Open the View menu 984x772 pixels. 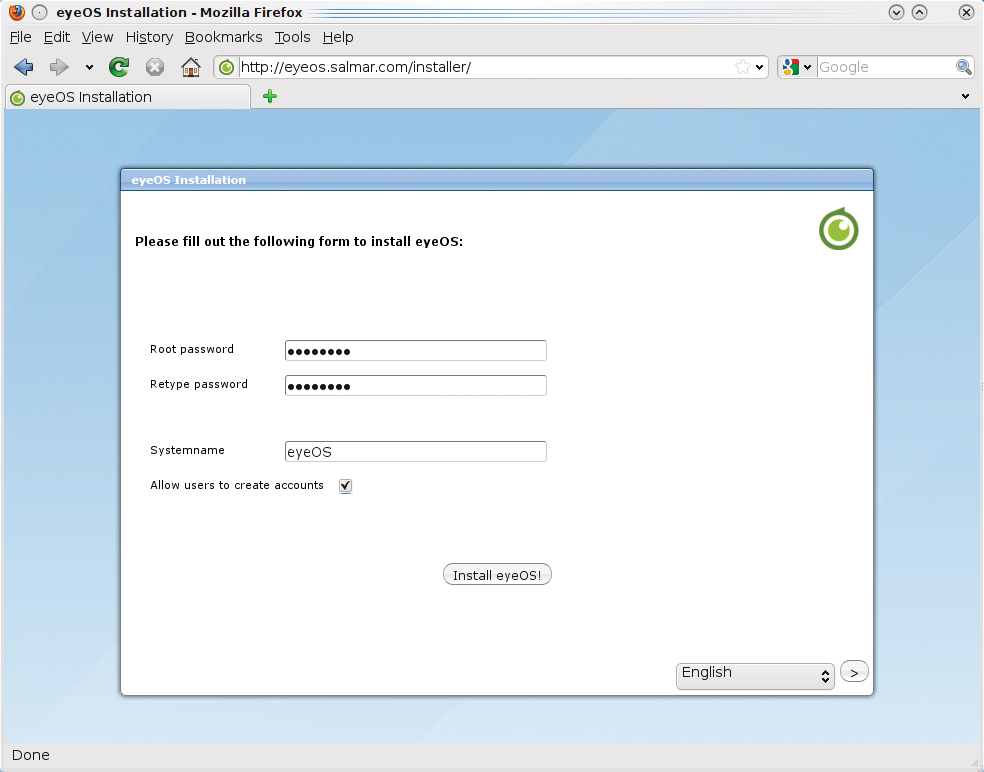coord(97,37)
